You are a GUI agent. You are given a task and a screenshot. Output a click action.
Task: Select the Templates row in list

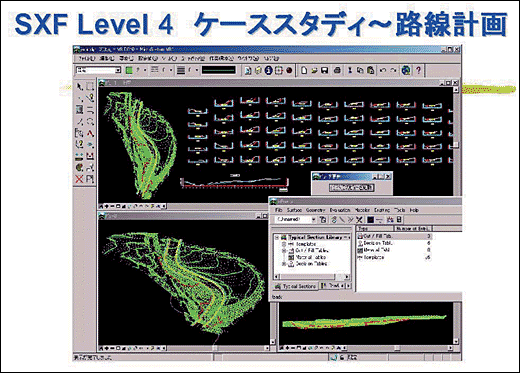click(x=394, y=257)
